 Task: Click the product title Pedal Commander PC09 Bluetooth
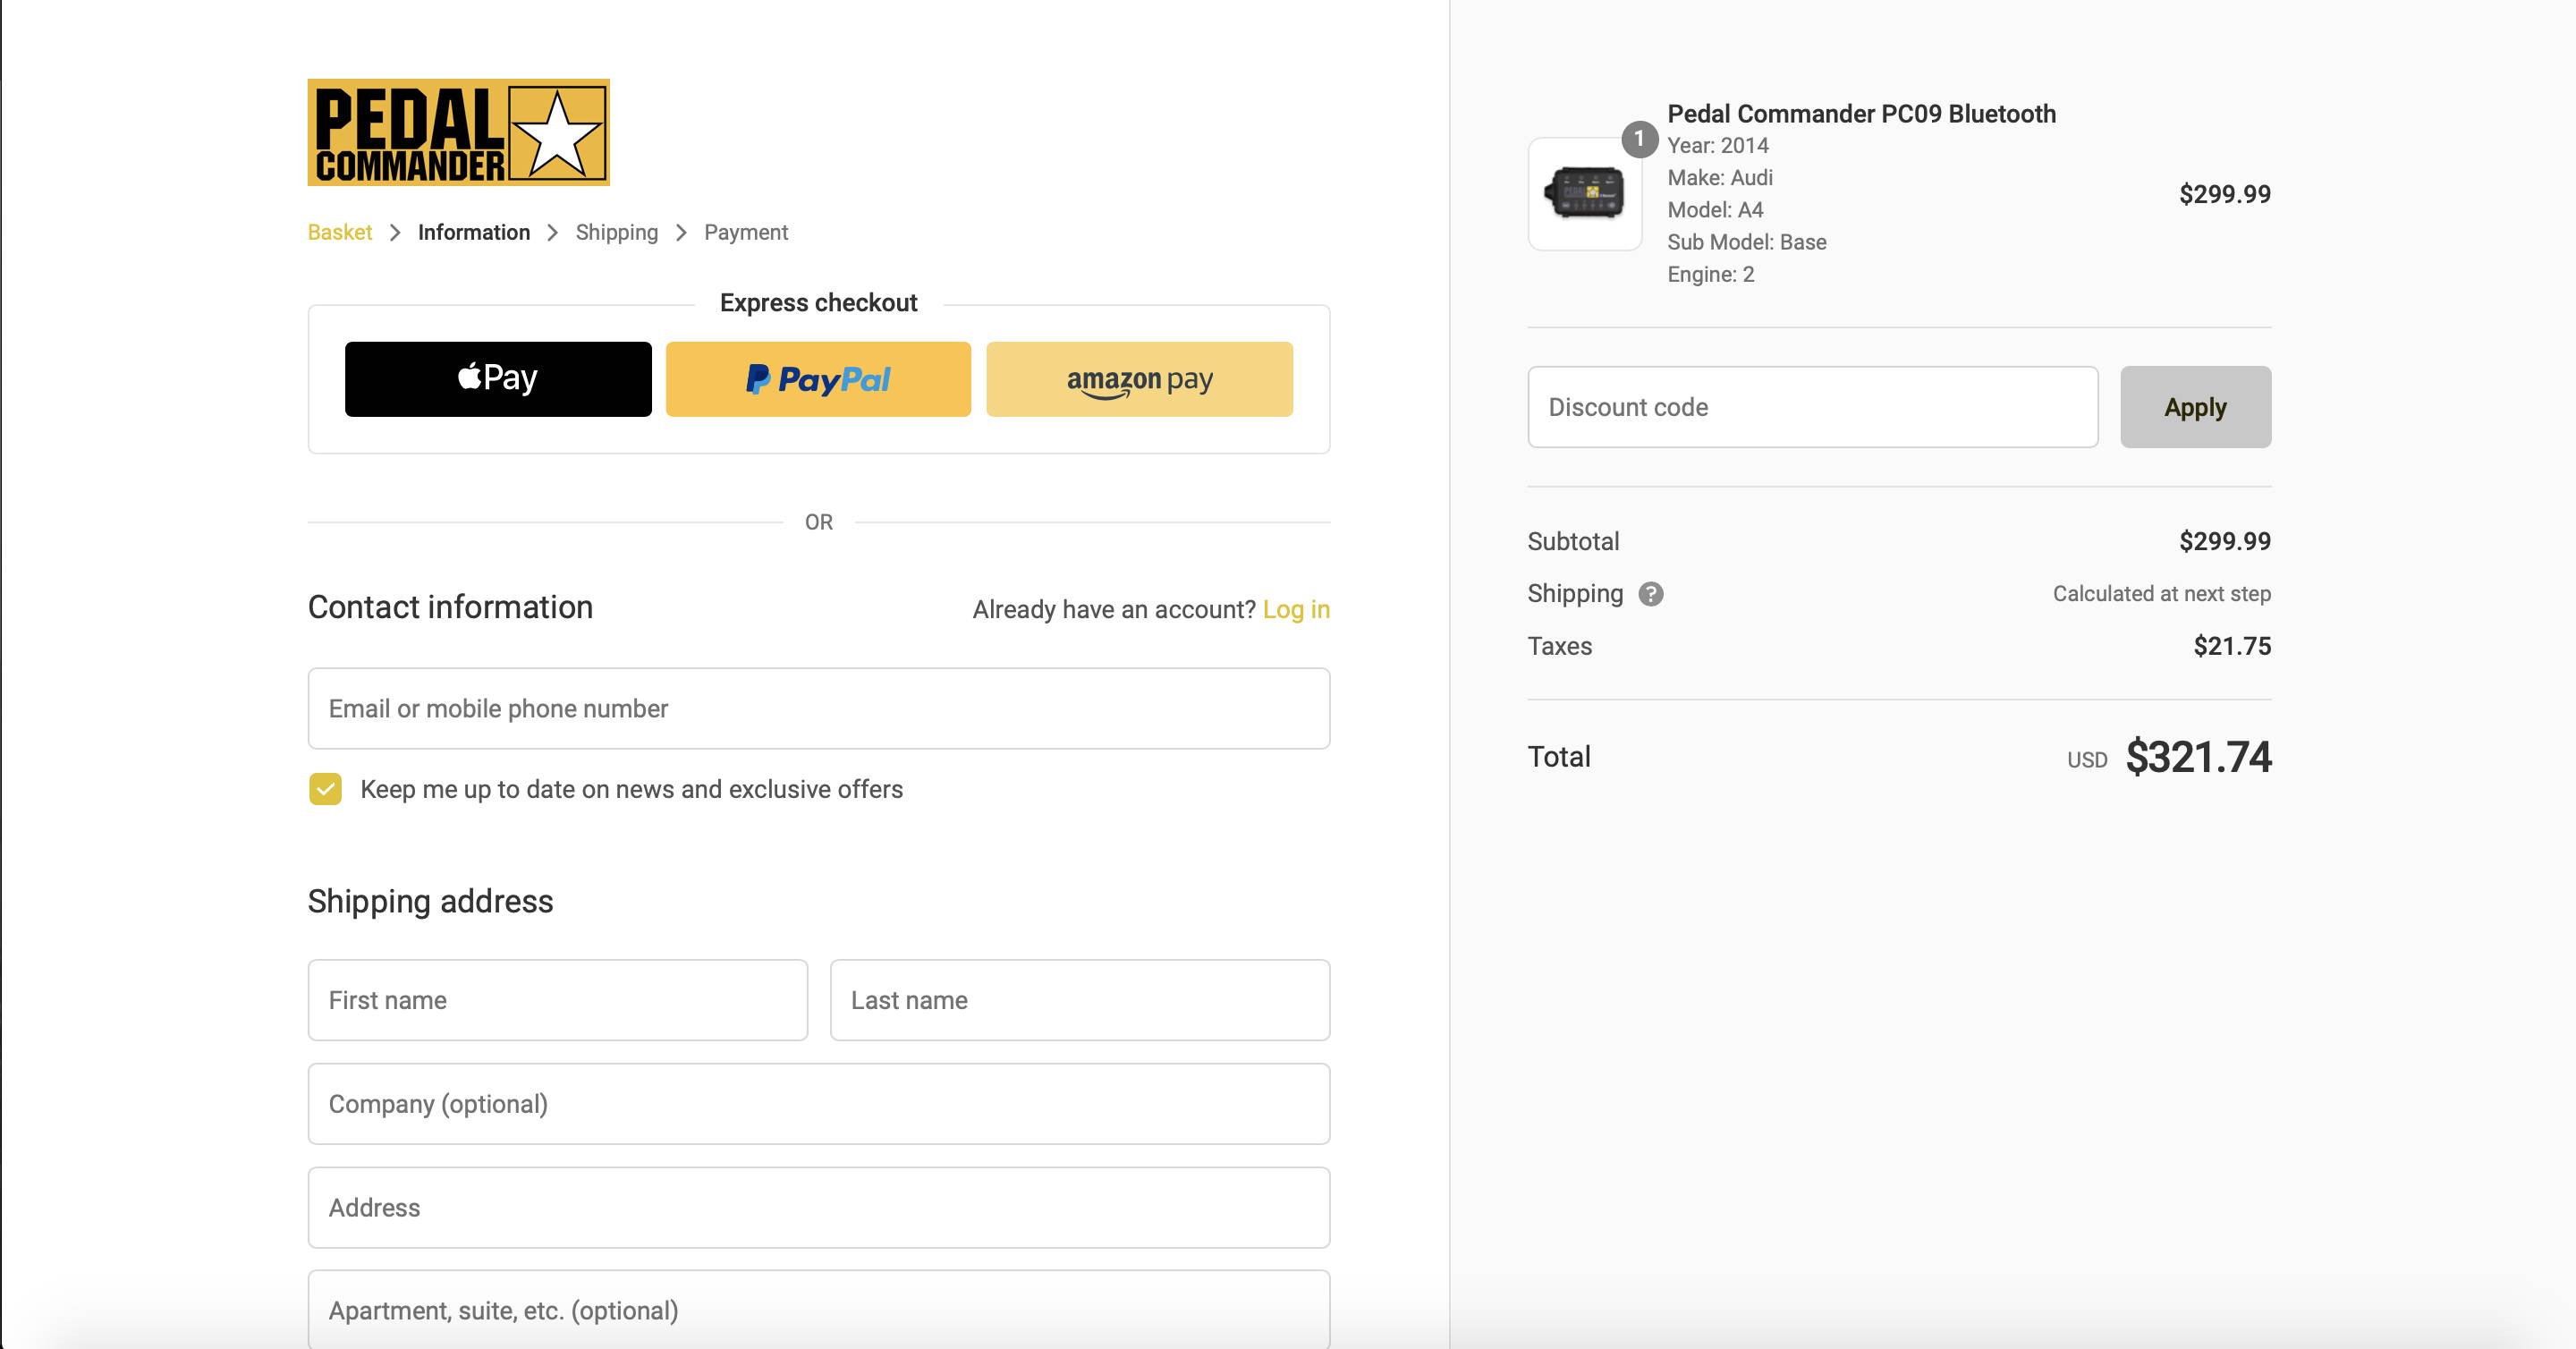1862,114
